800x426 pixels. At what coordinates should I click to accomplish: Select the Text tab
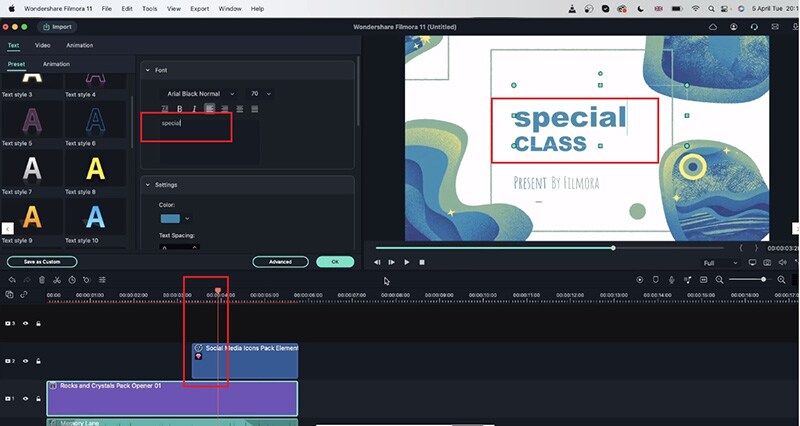point(13,45)
